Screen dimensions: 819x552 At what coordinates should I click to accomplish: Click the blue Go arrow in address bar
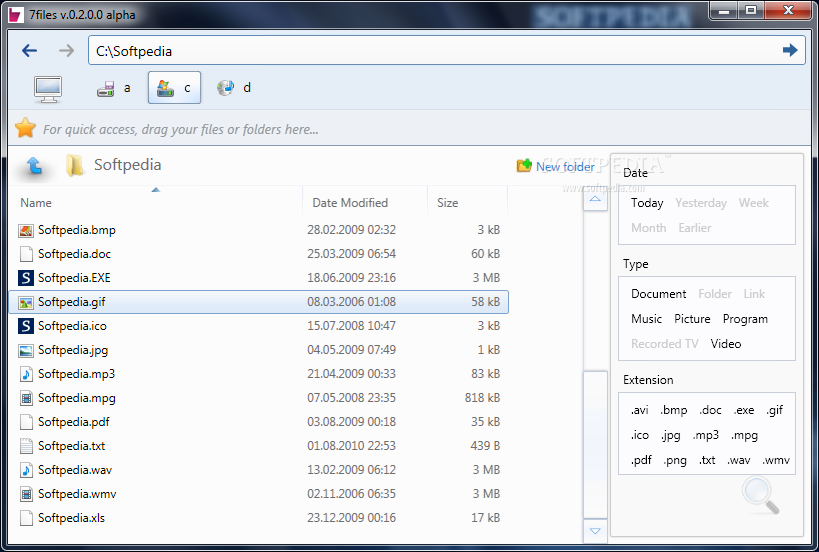790,50
